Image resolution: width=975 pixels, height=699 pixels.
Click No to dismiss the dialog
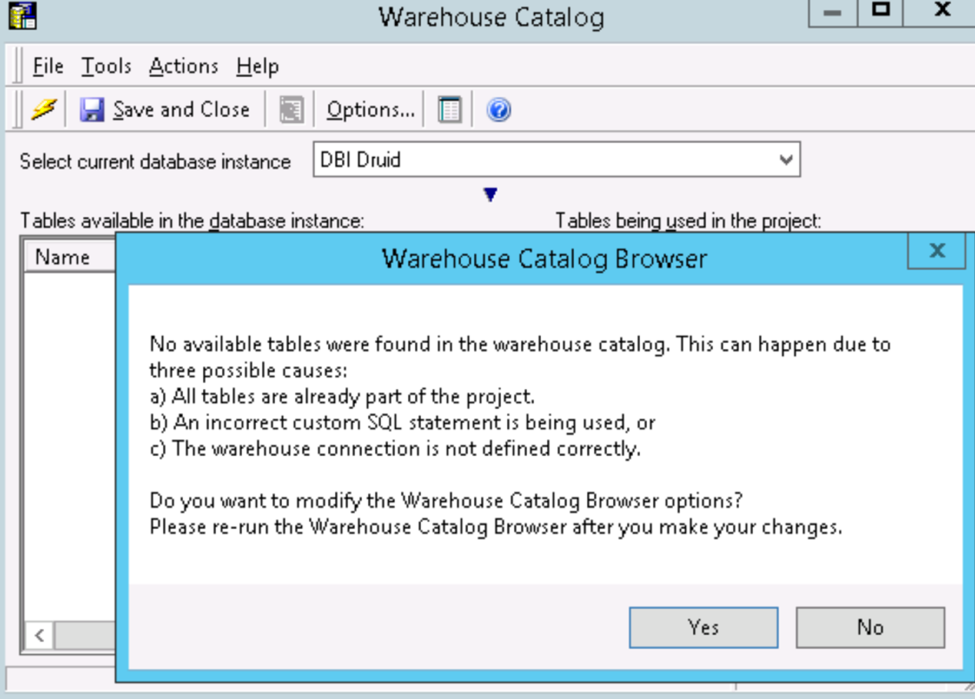tap(870, 627)
